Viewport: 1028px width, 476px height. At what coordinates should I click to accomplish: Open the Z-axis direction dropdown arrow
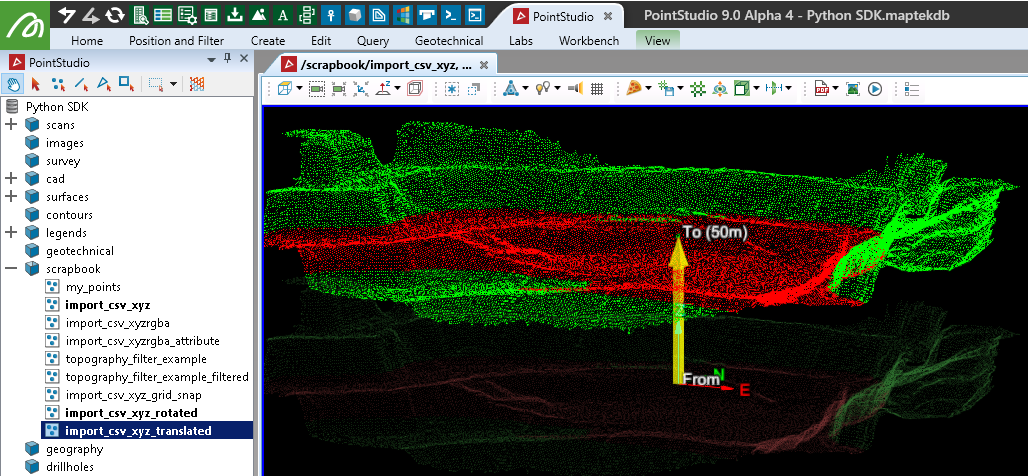(x=397, y=89)
